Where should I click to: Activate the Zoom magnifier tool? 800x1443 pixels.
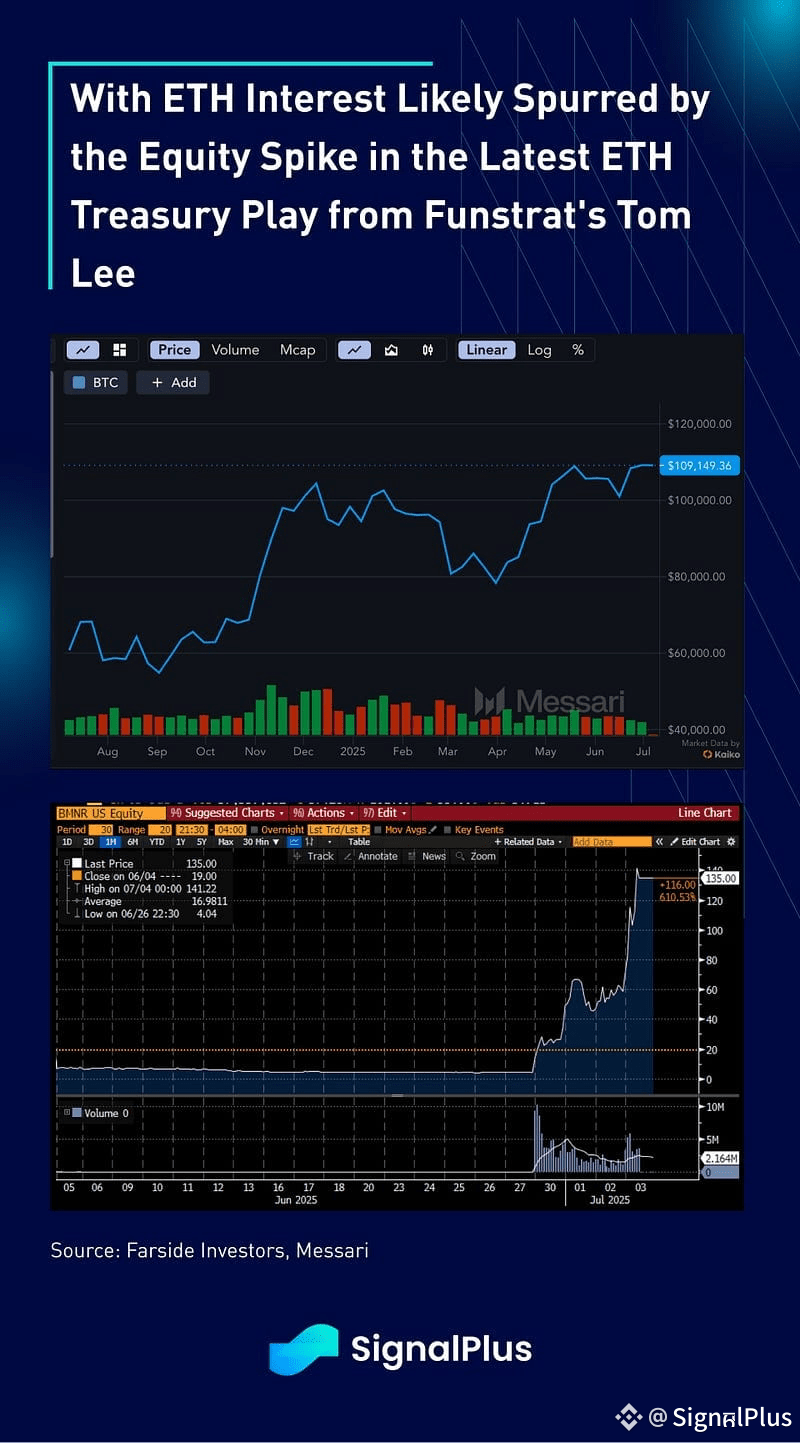click(x=476, y=856)
